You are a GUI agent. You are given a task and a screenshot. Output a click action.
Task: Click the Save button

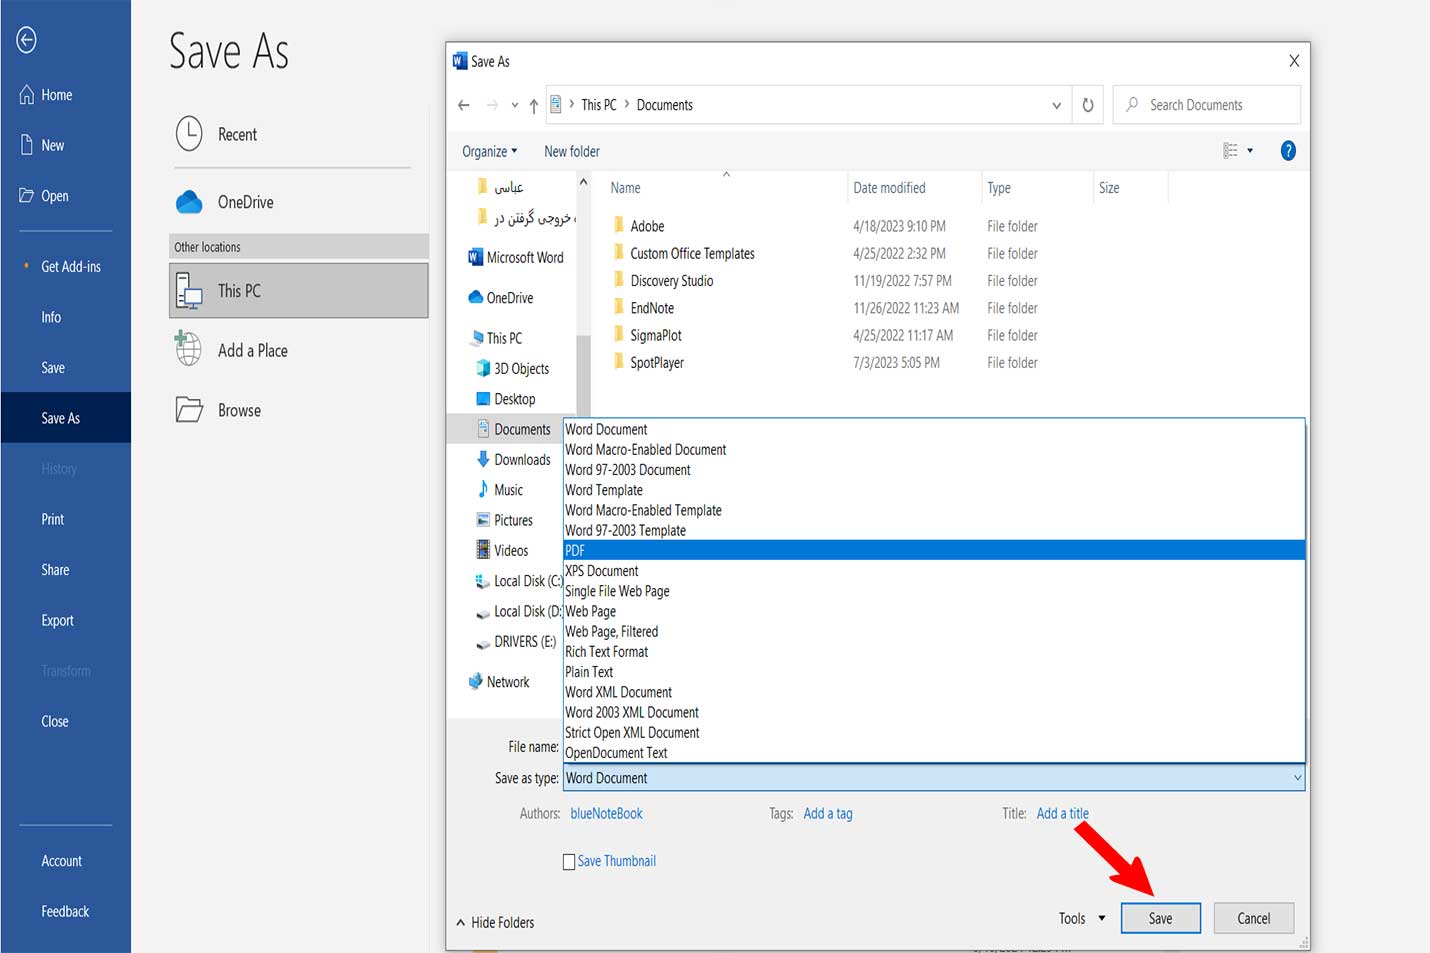(x=1160, y=918)
